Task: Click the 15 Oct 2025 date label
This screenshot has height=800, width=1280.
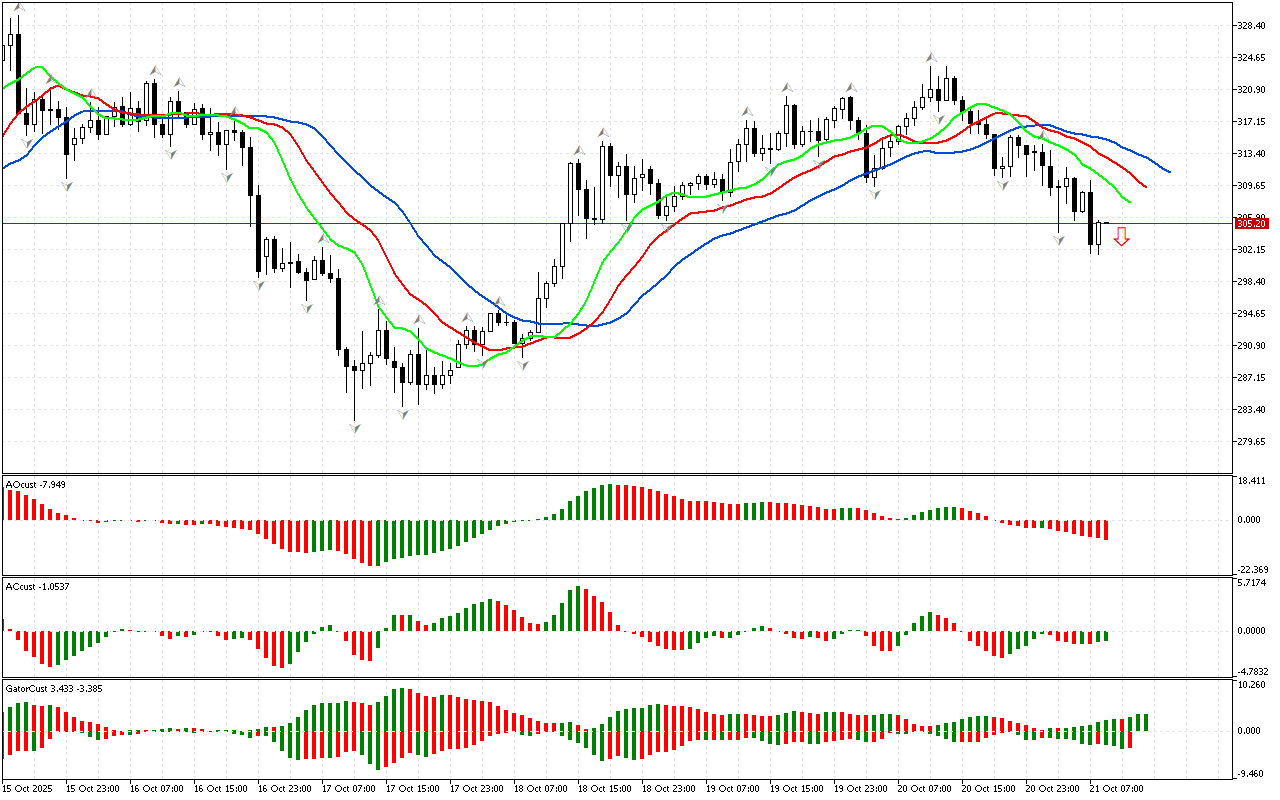Action: 30,789
